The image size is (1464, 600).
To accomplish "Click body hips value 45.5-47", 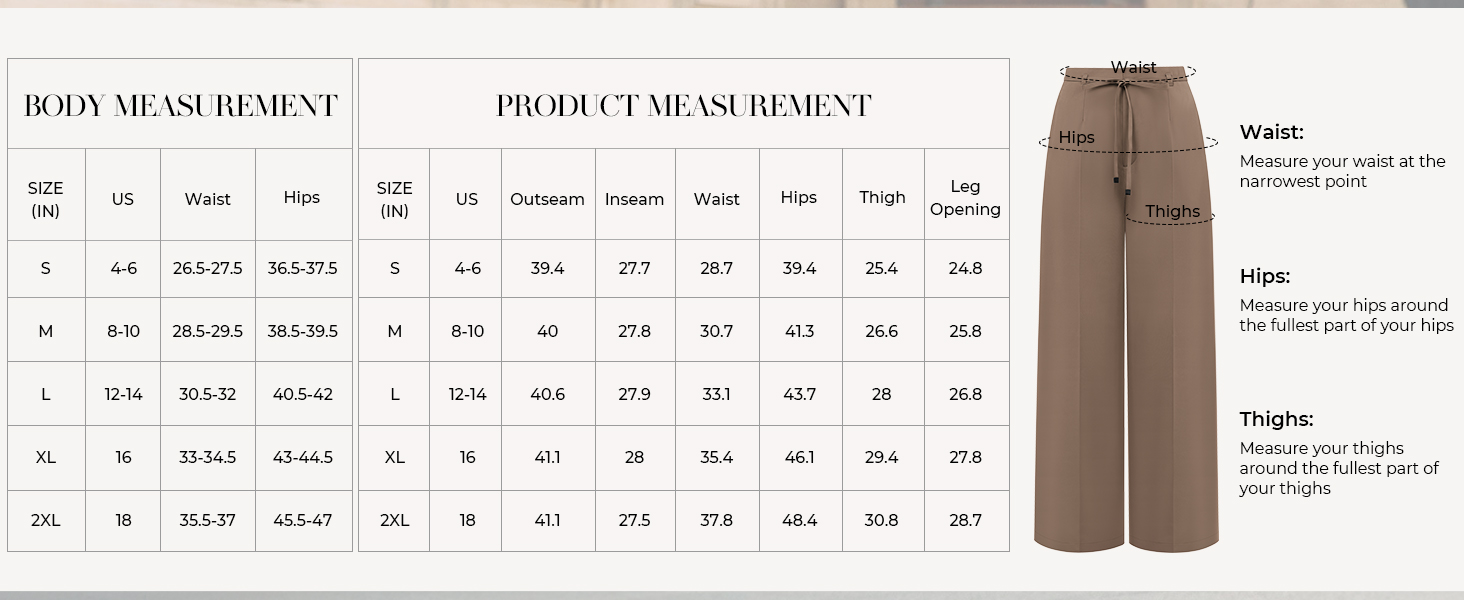I will 302,520.
